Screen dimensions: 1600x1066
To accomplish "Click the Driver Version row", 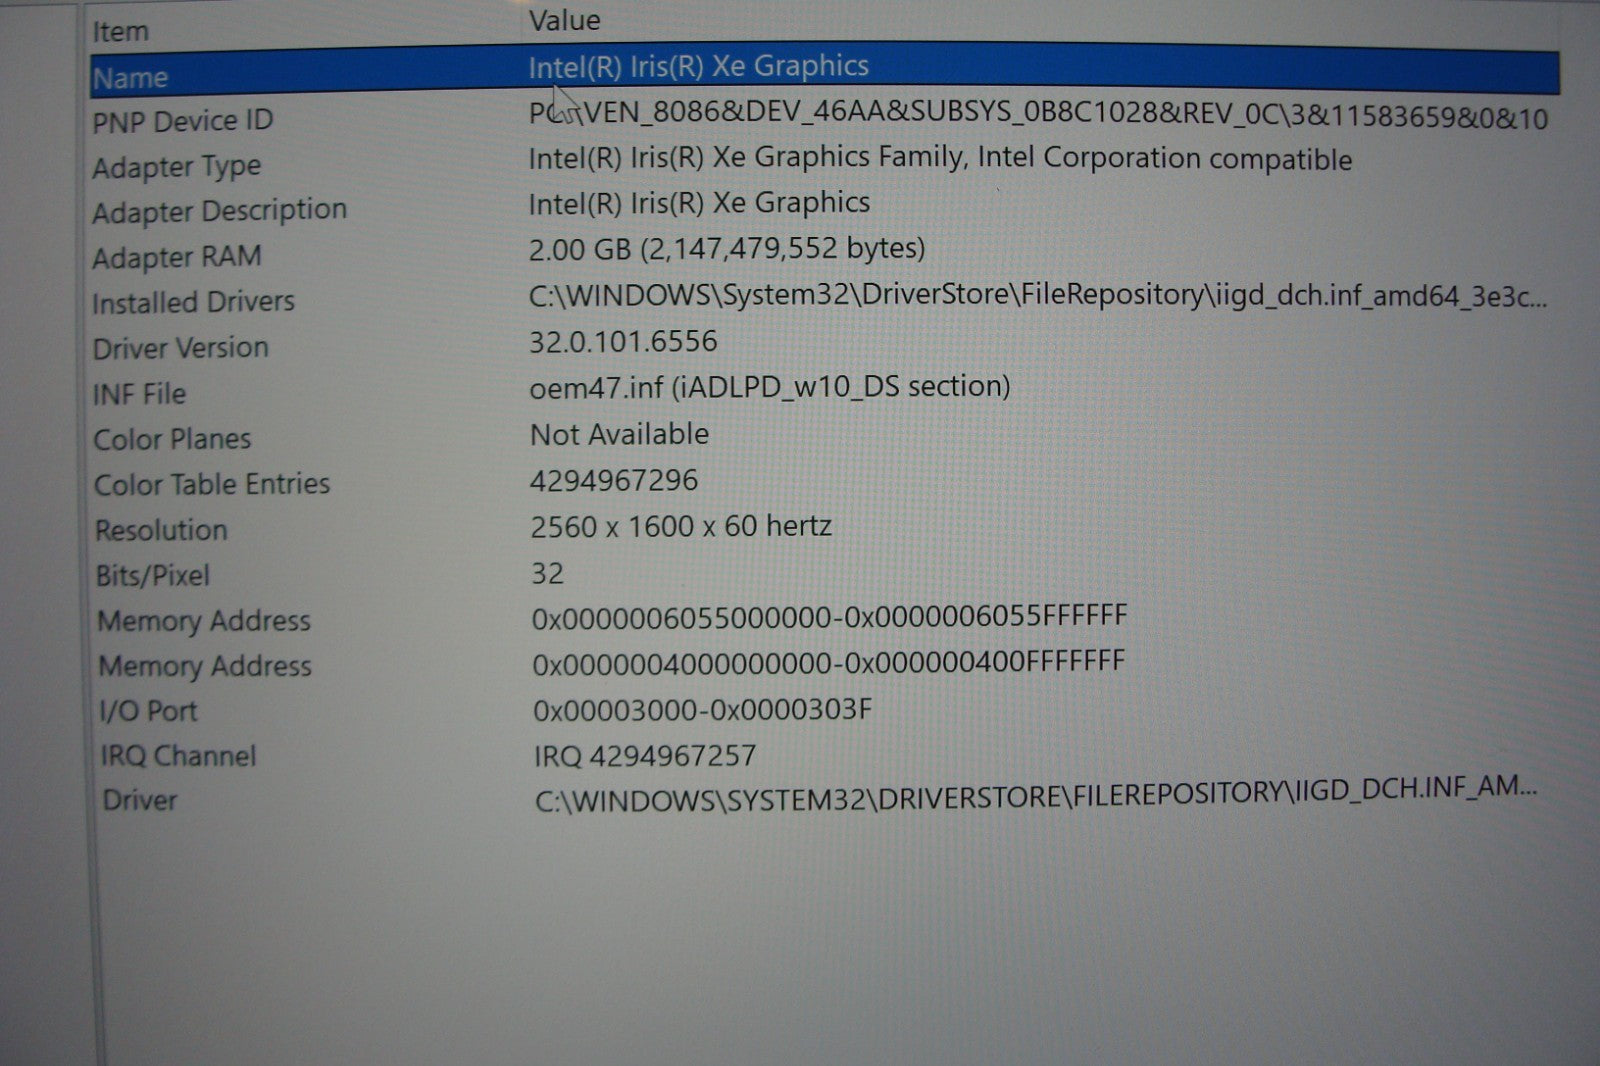I will [181, 348].
